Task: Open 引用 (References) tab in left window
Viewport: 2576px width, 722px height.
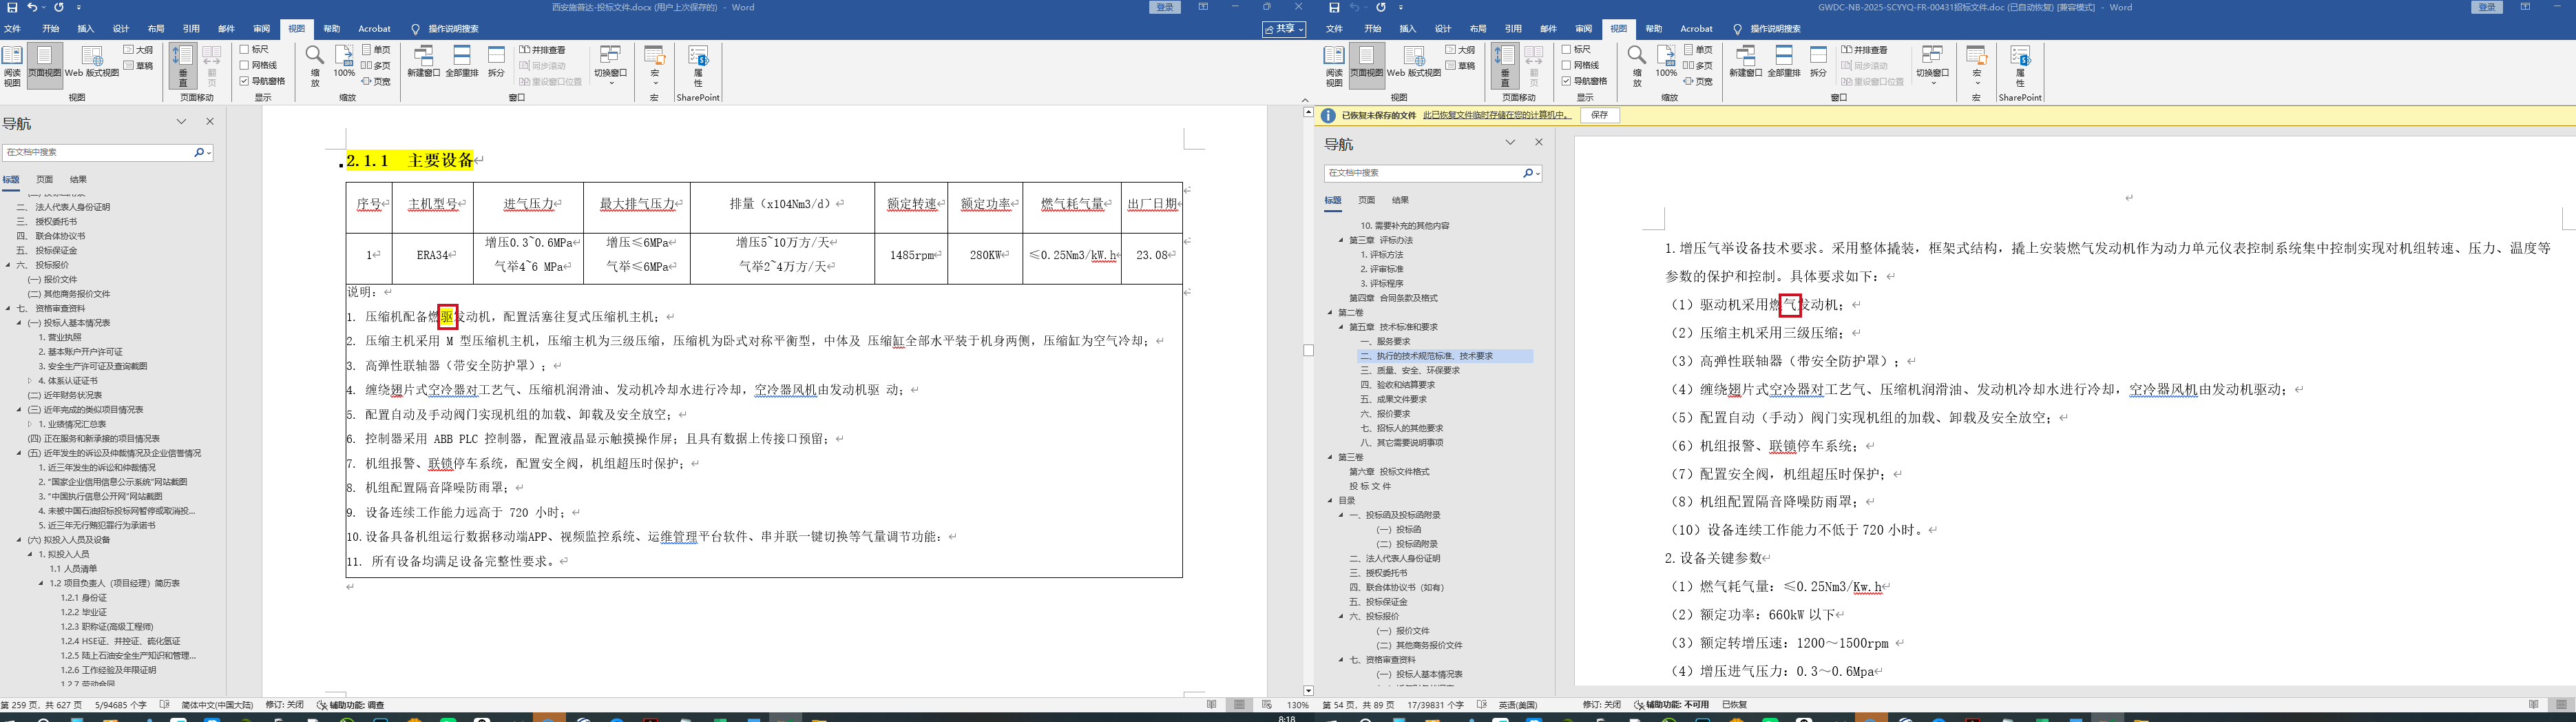Action: point(191,29)
